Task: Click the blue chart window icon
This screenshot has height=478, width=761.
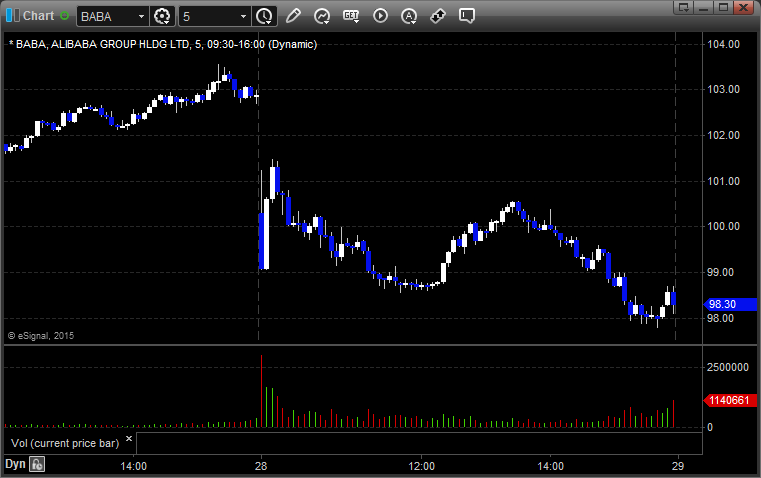Action: coord(13,16)
